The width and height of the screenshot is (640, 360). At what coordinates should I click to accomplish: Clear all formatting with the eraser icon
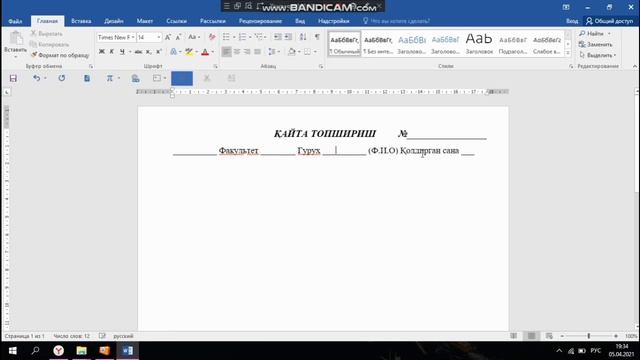(212, 37)
